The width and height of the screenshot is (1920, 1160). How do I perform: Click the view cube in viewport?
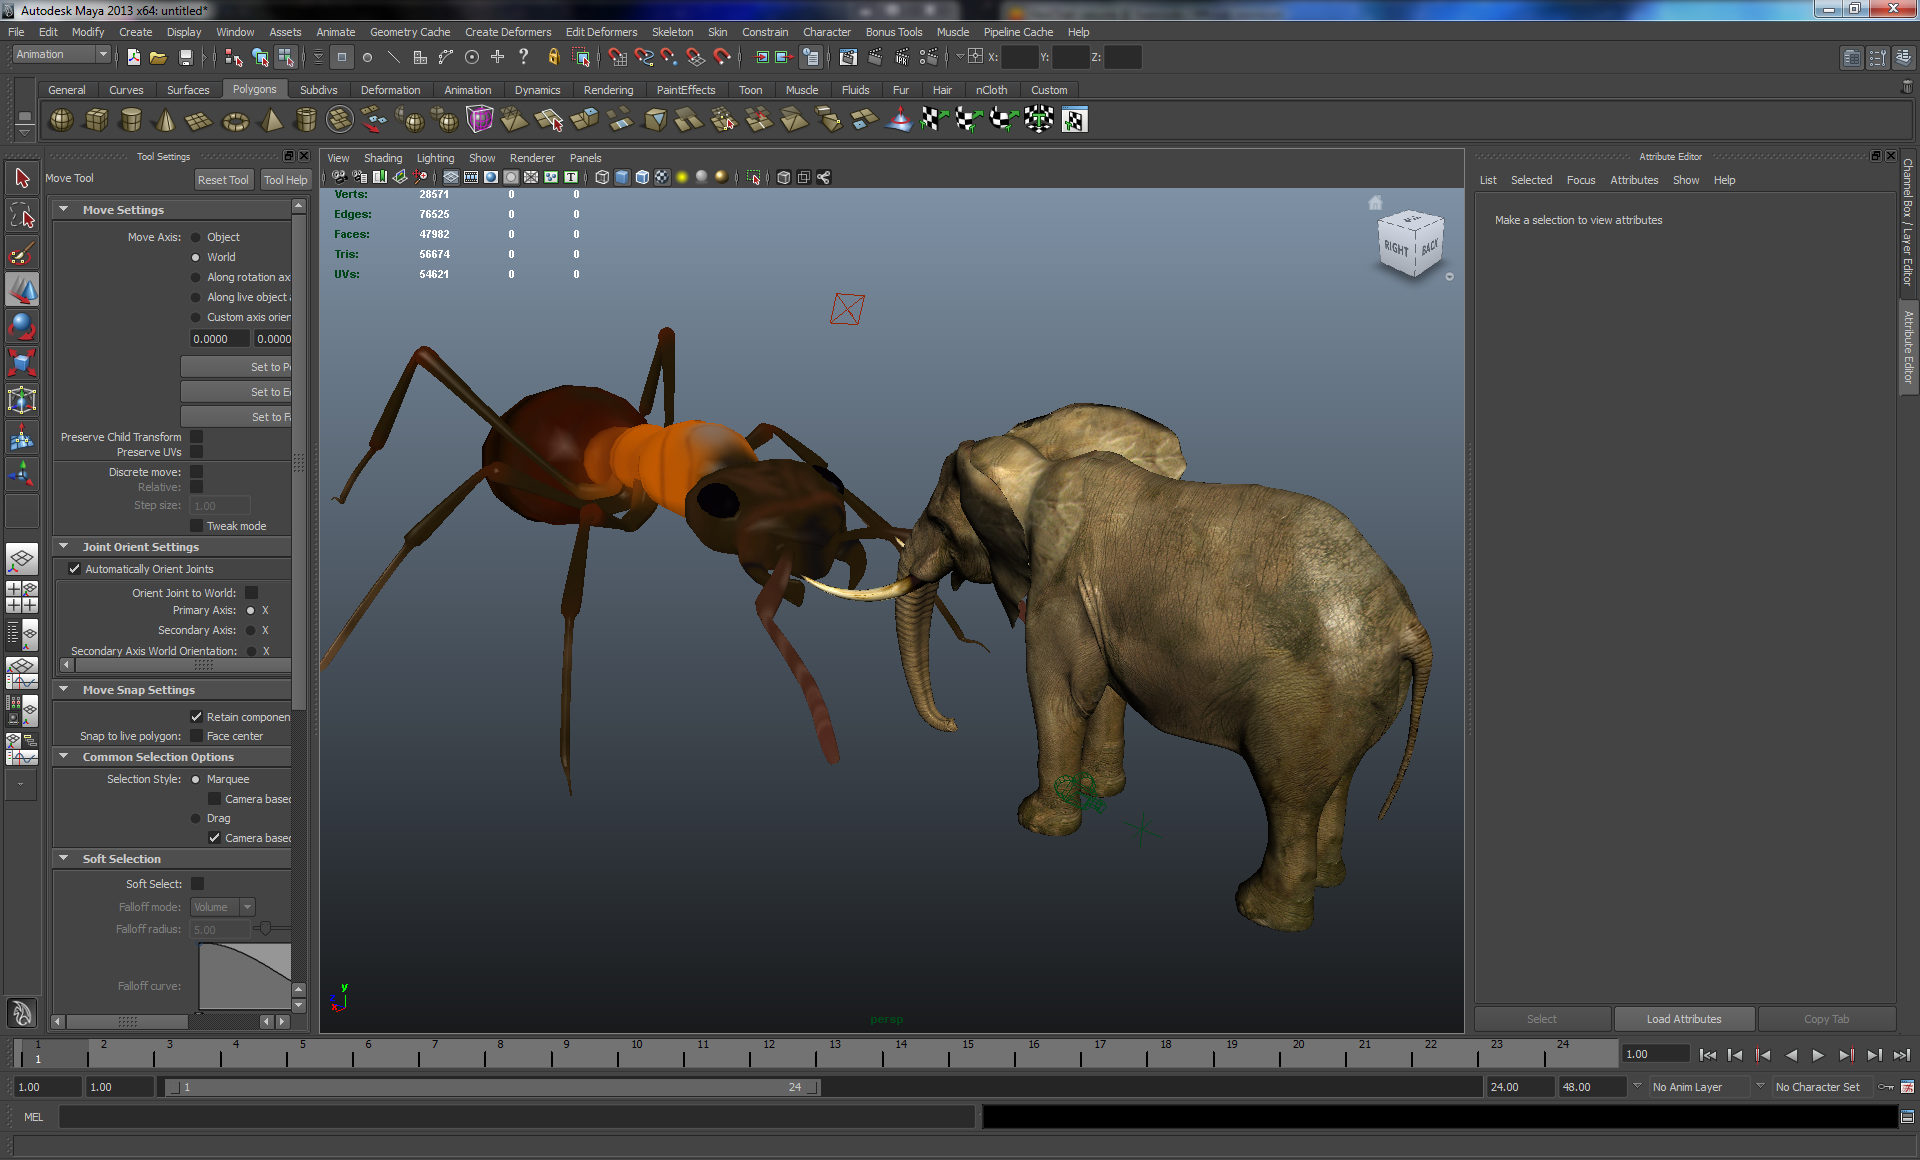[1411, 245]
